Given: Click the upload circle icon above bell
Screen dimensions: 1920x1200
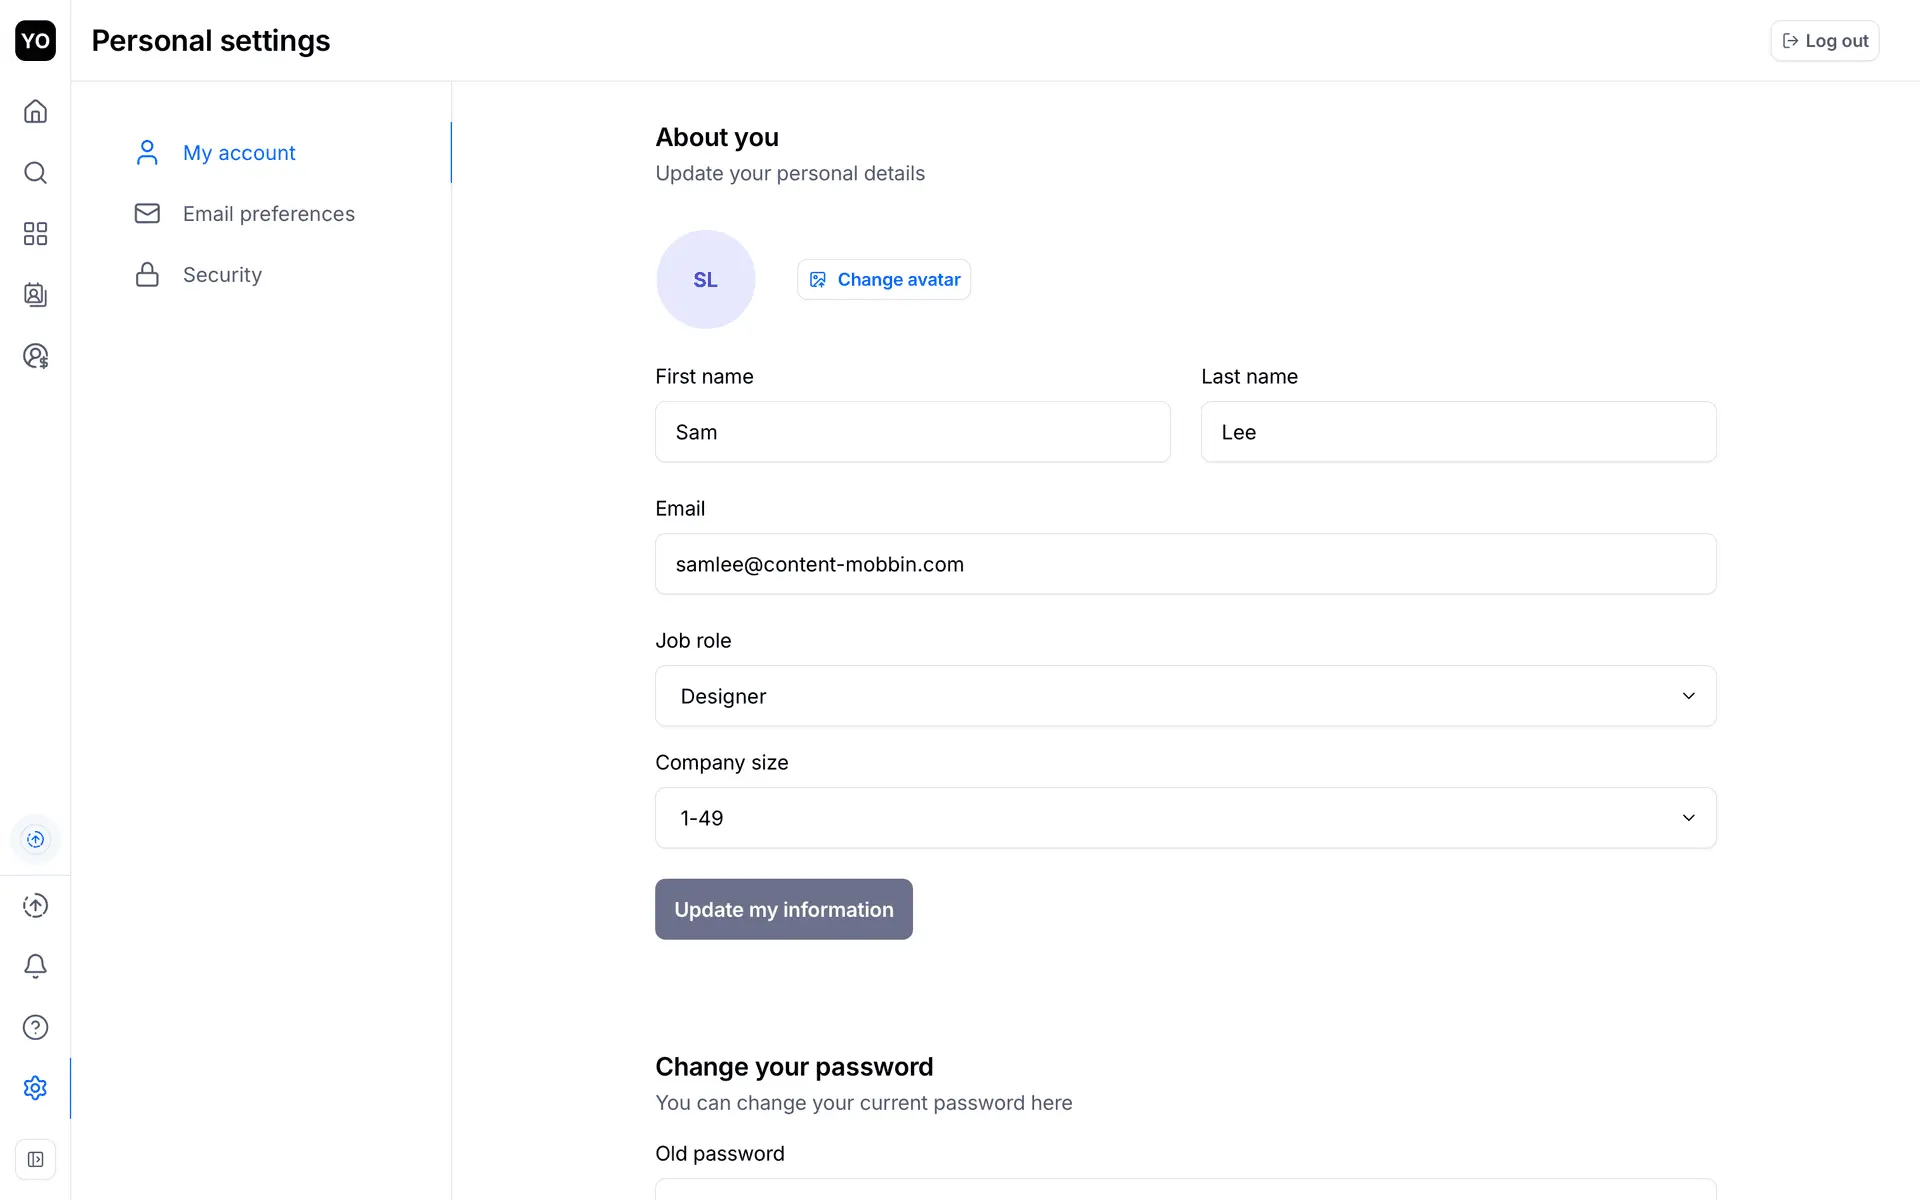Looking at the screenshot, I should click(35, 905).
